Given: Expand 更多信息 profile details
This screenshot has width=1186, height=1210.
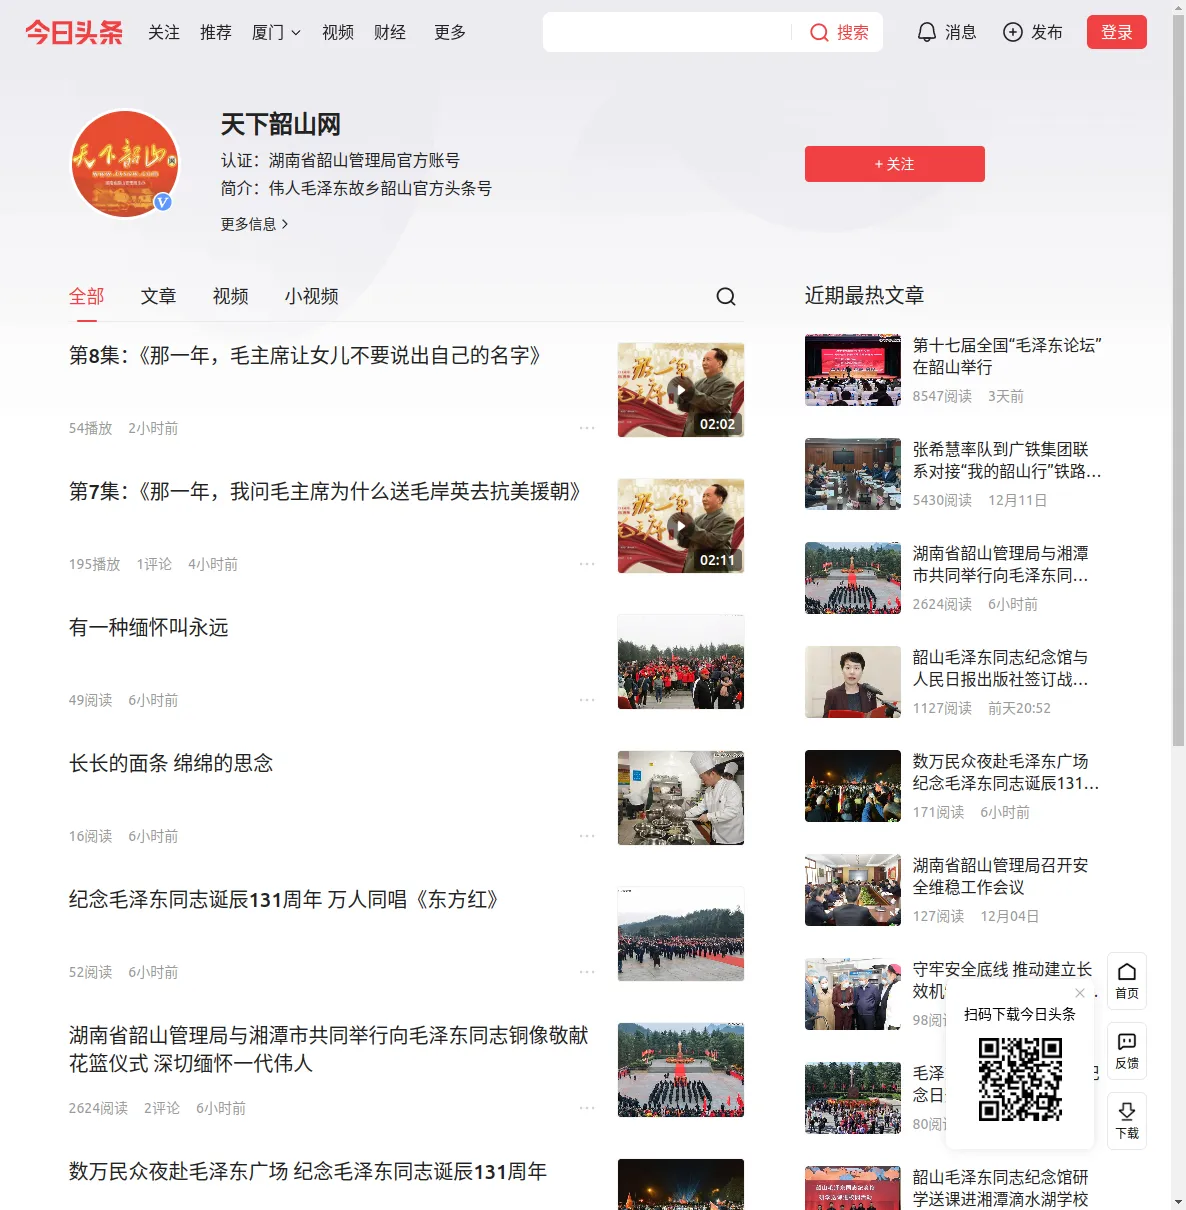Looking at the screenshot, I should tap(255, 224).
